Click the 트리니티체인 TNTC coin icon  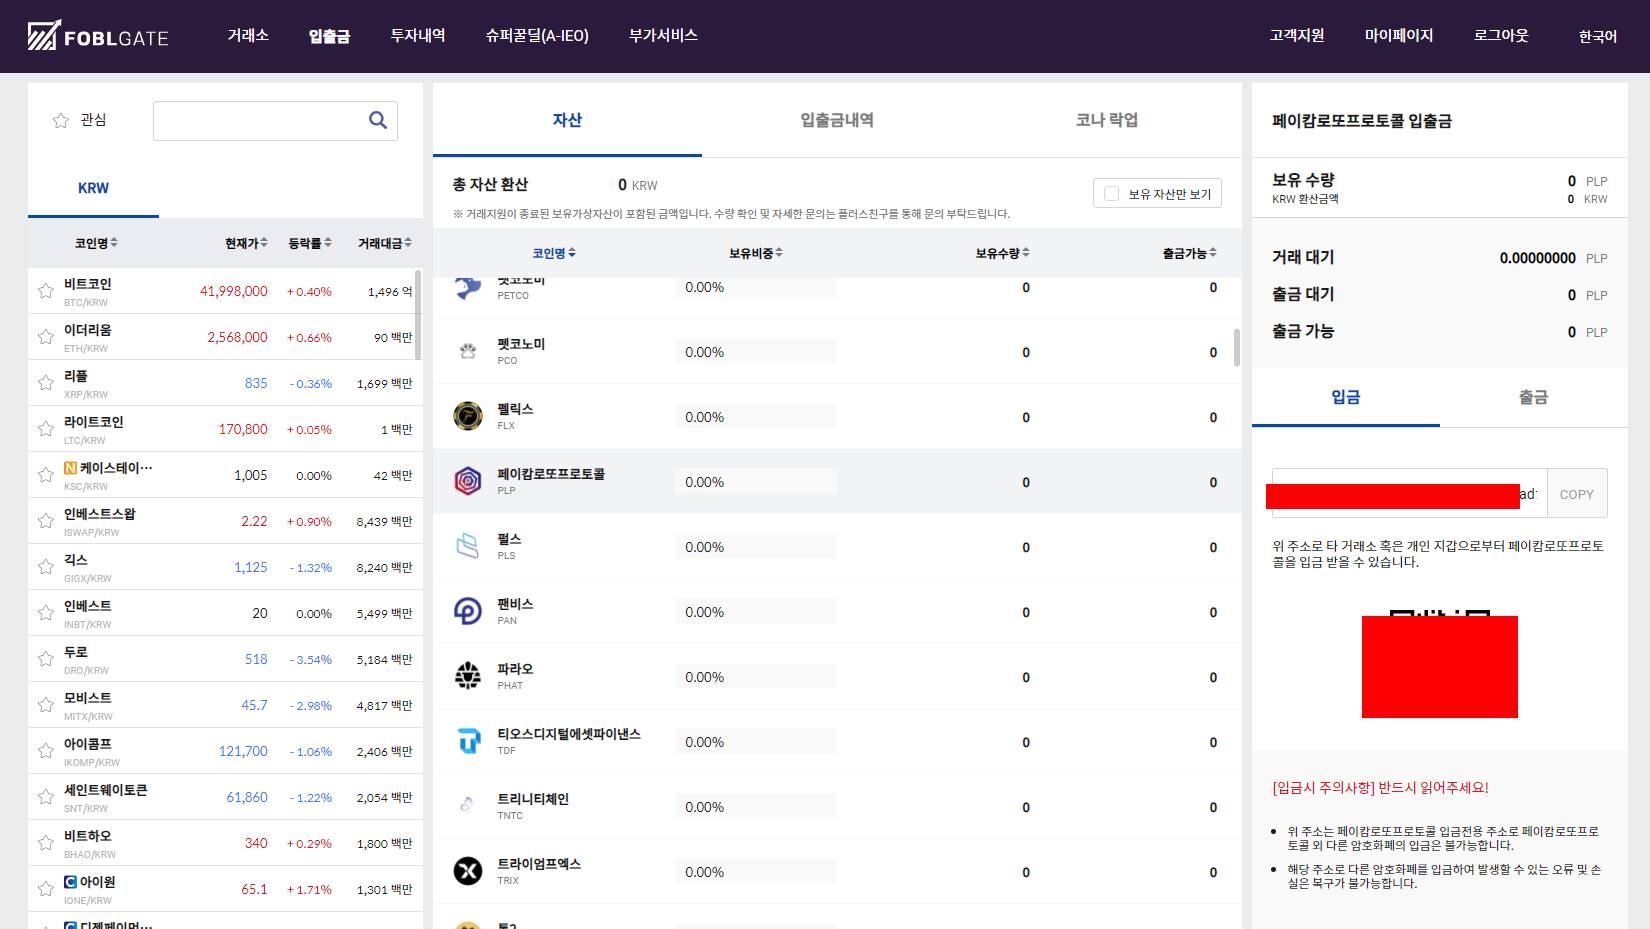tap(467, 804)
